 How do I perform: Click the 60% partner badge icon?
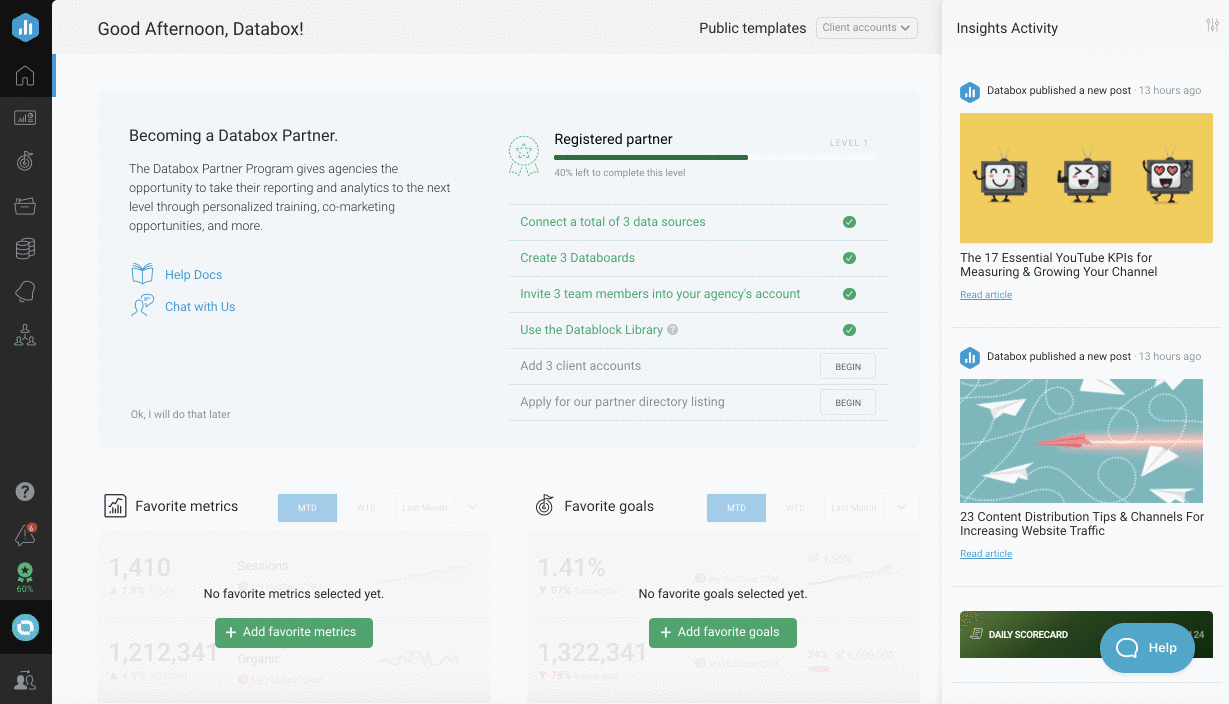click(25, 578)
